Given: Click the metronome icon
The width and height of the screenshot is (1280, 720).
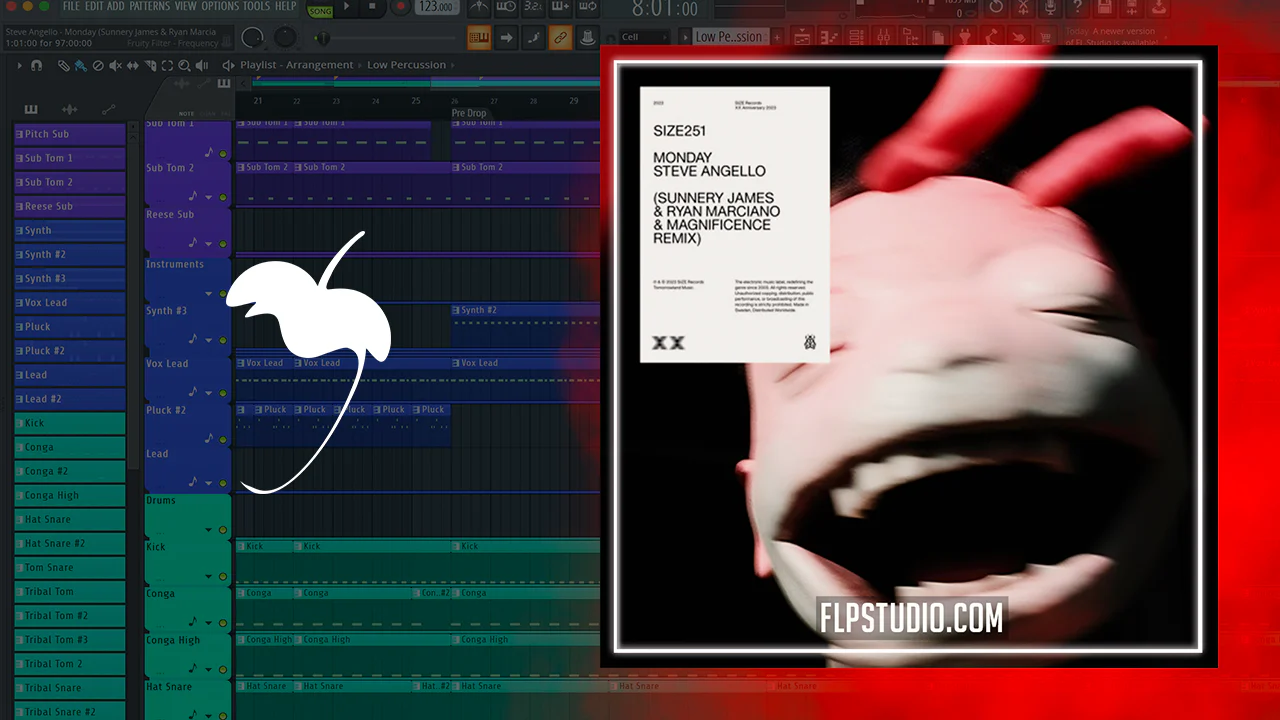Looking at the screenshot, I should 480,8.
